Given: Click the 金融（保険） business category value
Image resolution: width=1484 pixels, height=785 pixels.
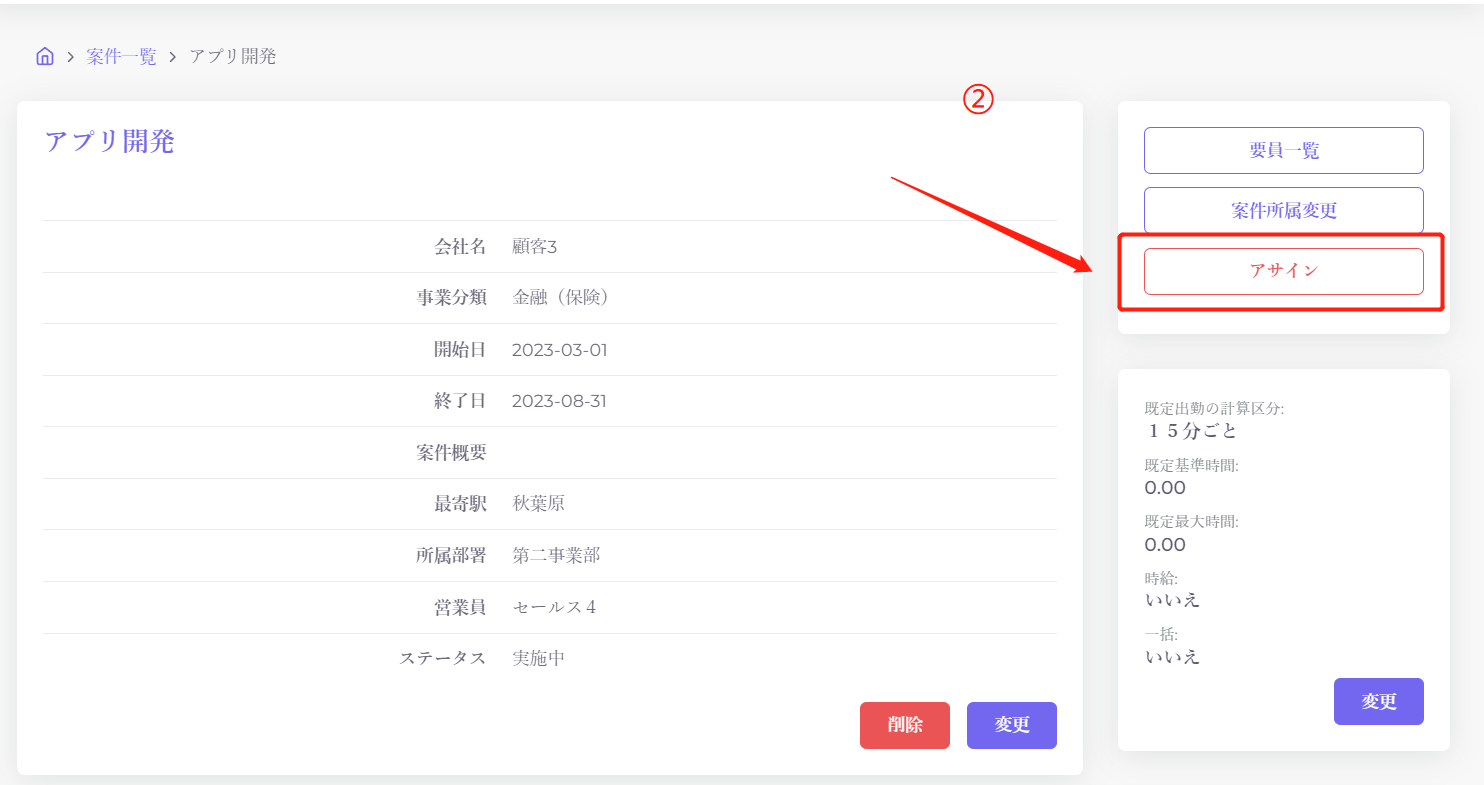Looking at the screenshot, I should (560, 298).
